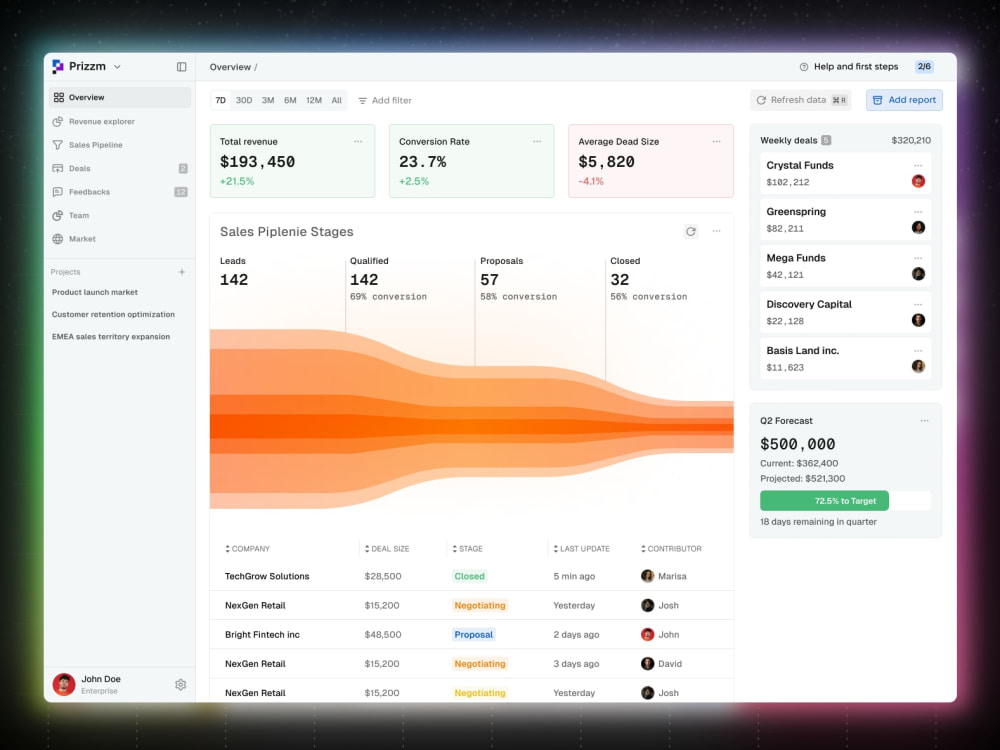Select TechGrow Solutions company cell

pos(267,576)
